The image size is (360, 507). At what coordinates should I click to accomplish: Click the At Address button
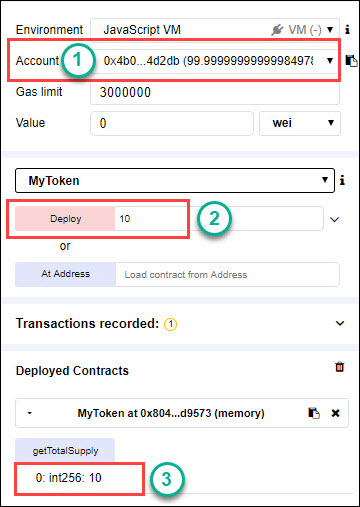click(x=65, y=274)
